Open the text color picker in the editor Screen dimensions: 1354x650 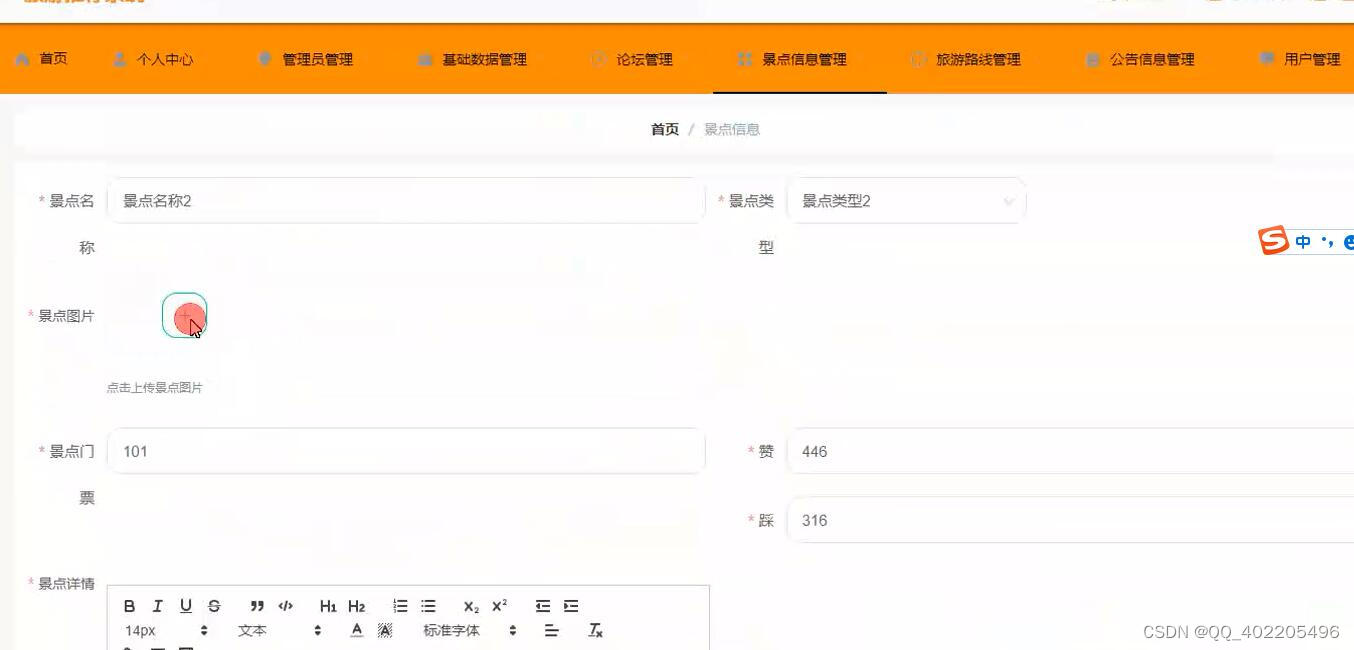[356, 630]
